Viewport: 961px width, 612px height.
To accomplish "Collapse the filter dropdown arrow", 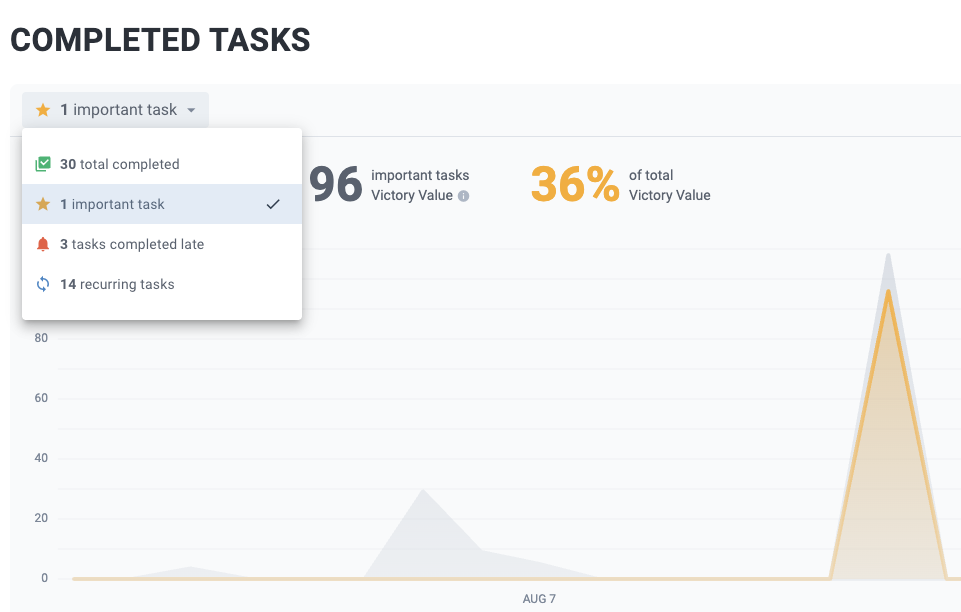I will [191, 111].
